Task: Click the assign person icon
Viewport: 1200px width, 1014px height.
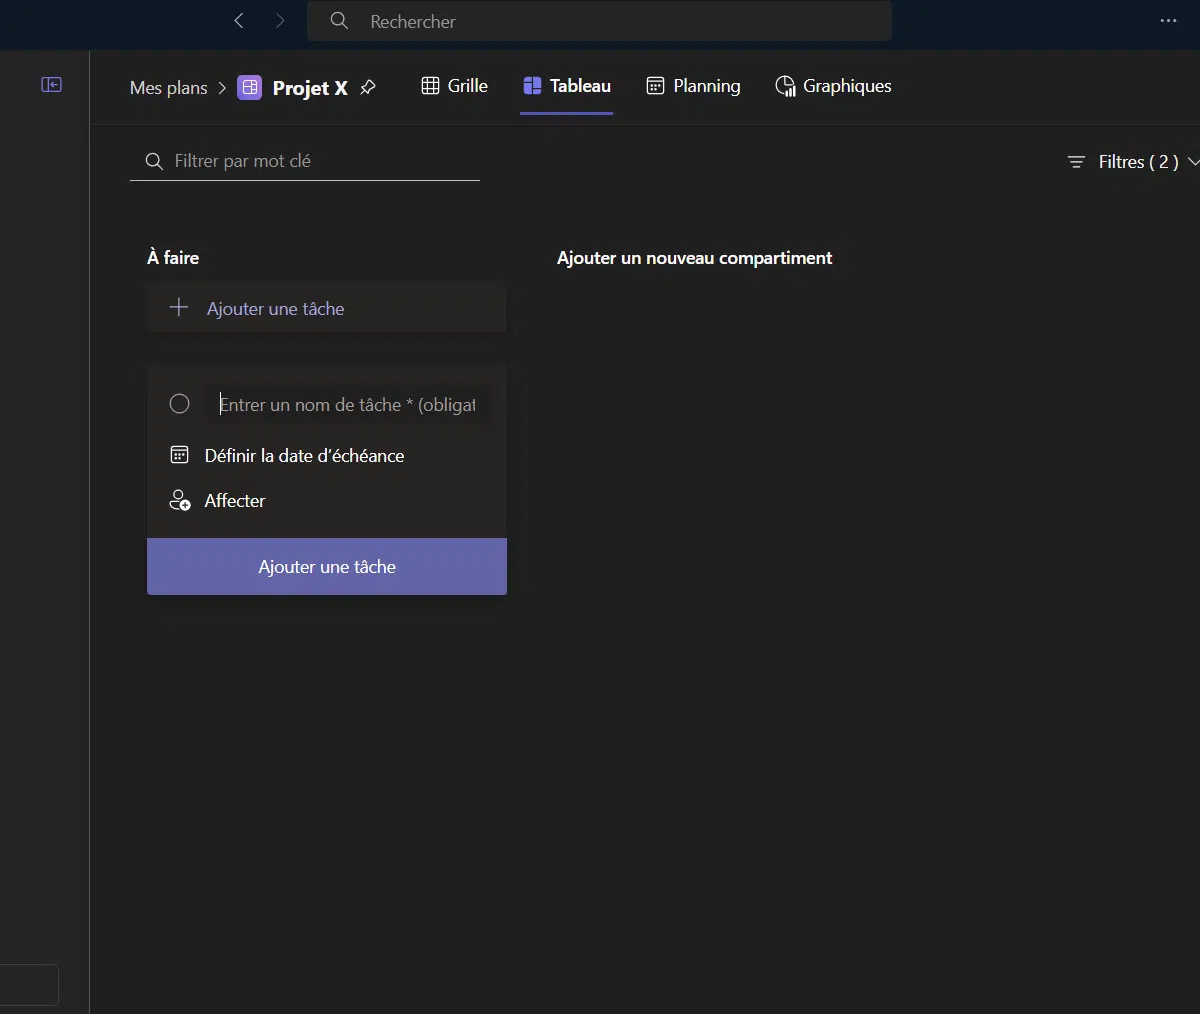Action: coord(180,501)
